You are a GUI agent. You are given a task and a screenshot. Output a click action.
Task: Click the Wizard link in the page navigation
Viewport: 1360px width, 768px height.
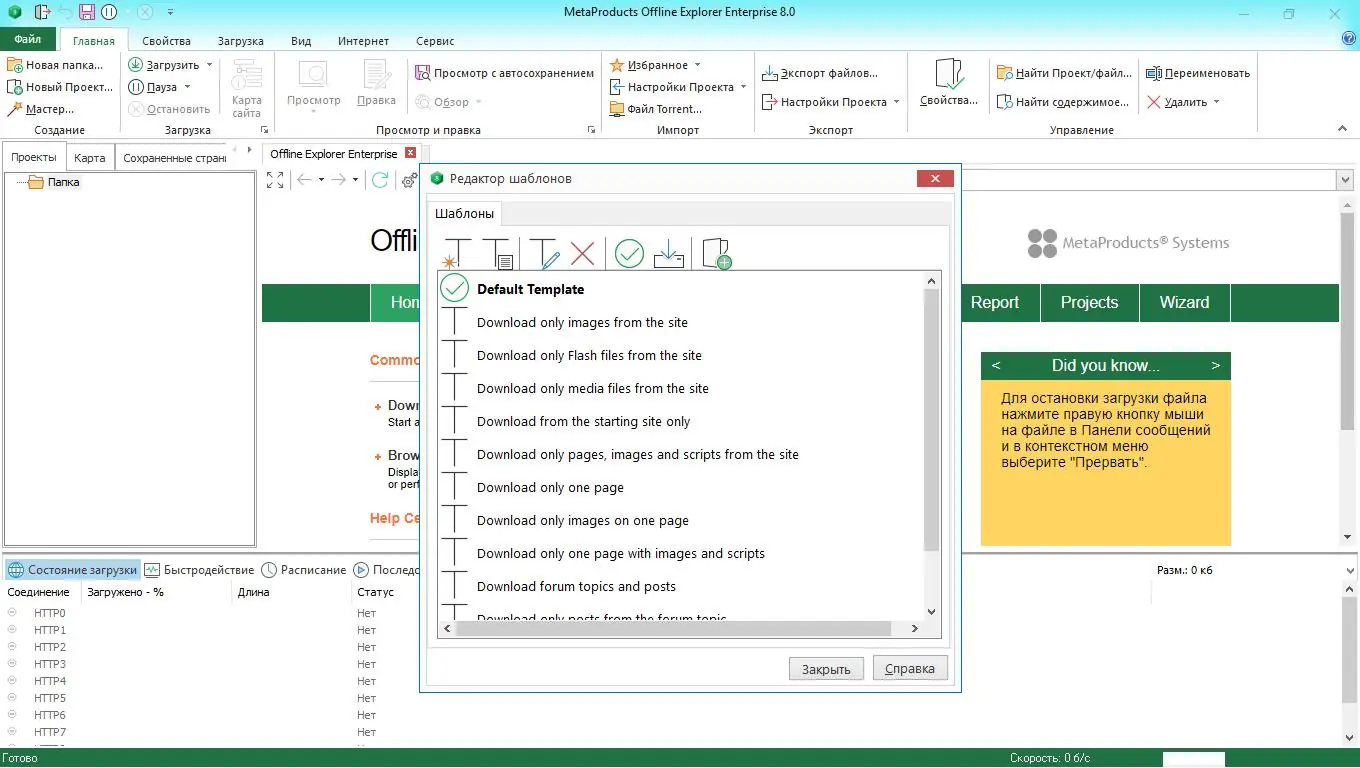(1184, 303)
